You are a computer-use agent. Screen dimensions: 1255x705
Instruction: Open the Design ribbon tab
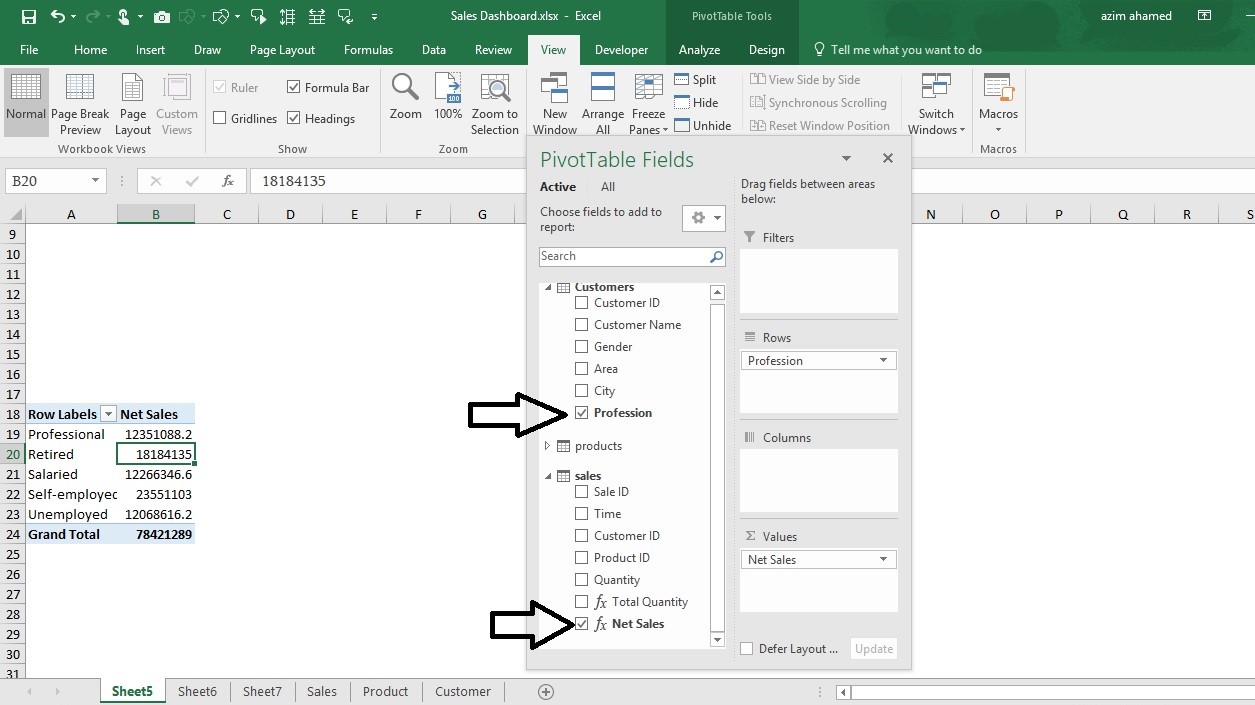(x=767, y=50)
